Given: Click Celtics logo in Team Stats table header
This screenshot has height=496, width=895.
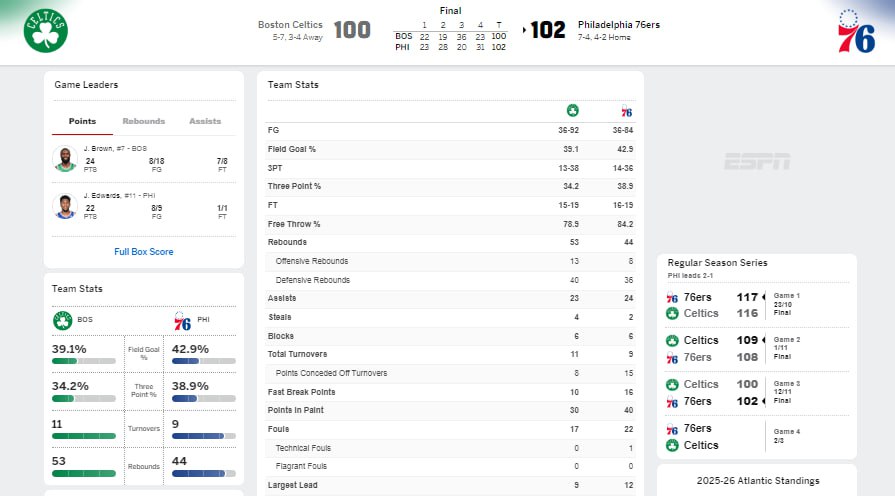Looking at the screenshot, I should tap(572, 110).
